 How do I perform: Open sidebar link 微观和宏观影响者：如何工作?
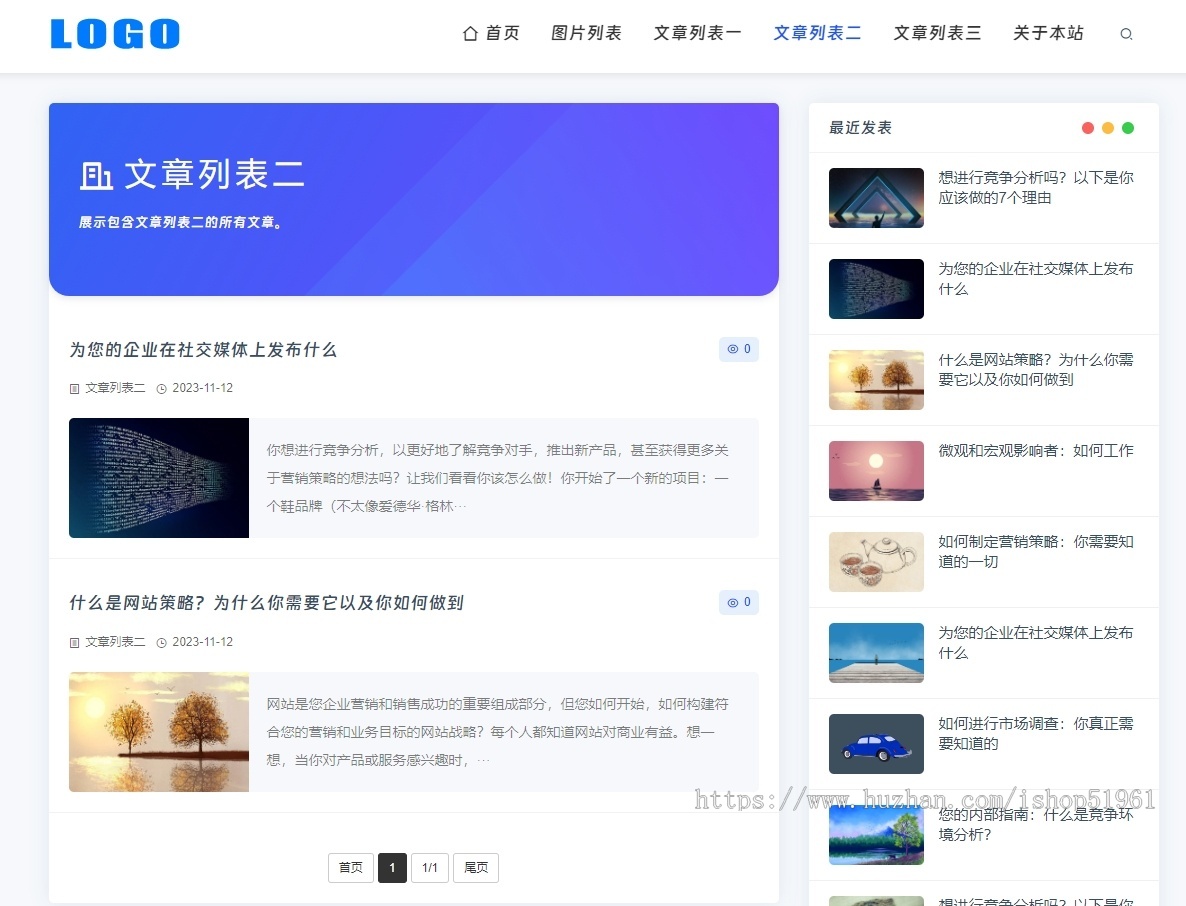tap(1035, 451)
